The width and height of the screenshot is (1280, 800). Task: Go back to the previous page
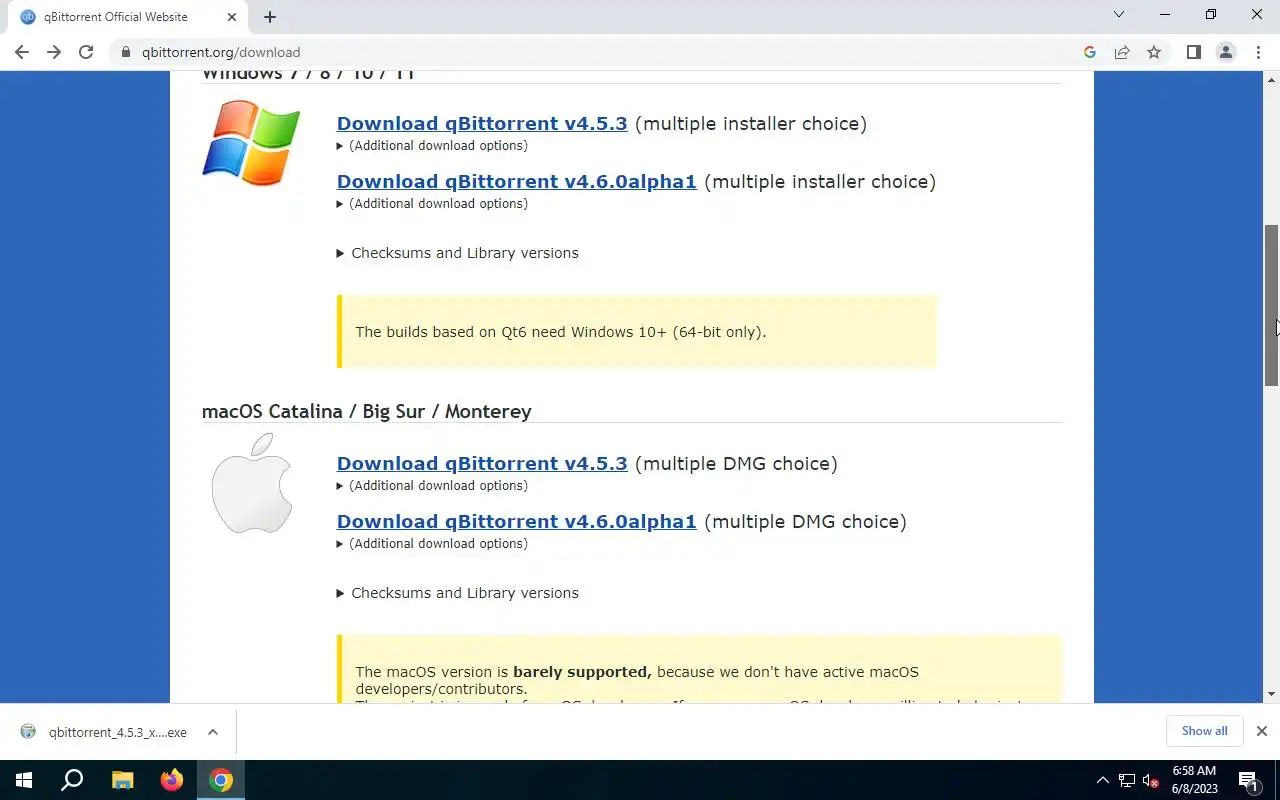[x=22, y=52]
